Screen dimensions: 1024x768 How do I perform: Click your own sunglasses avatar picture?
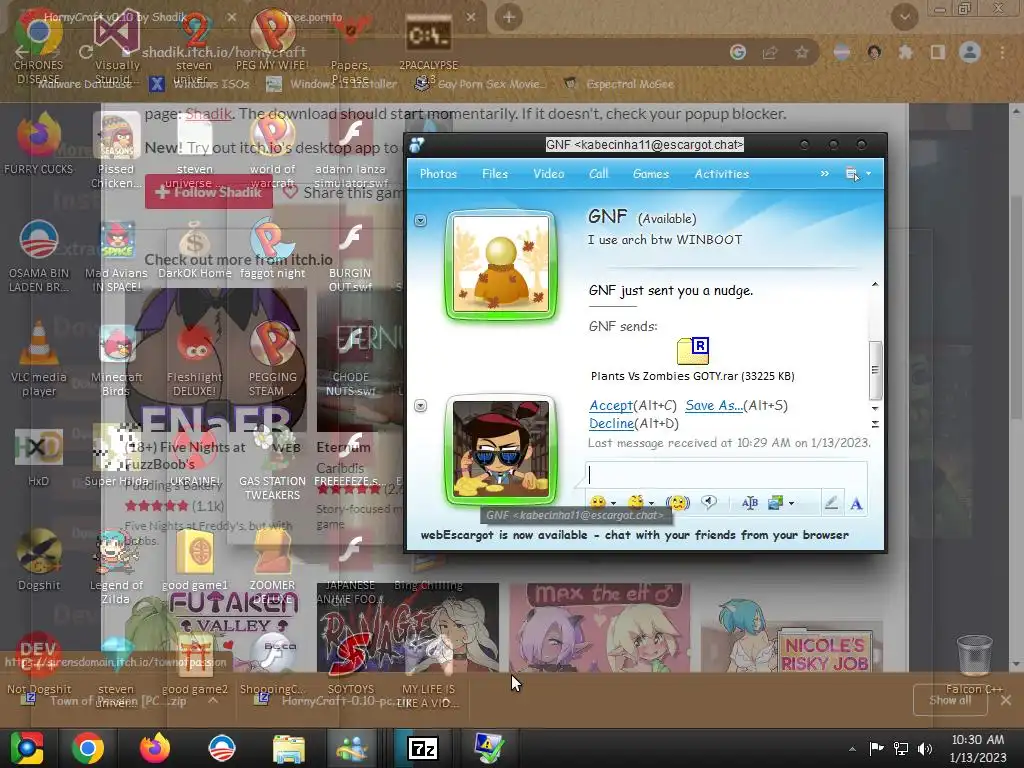pyautogui.click(x=501, y=450)
